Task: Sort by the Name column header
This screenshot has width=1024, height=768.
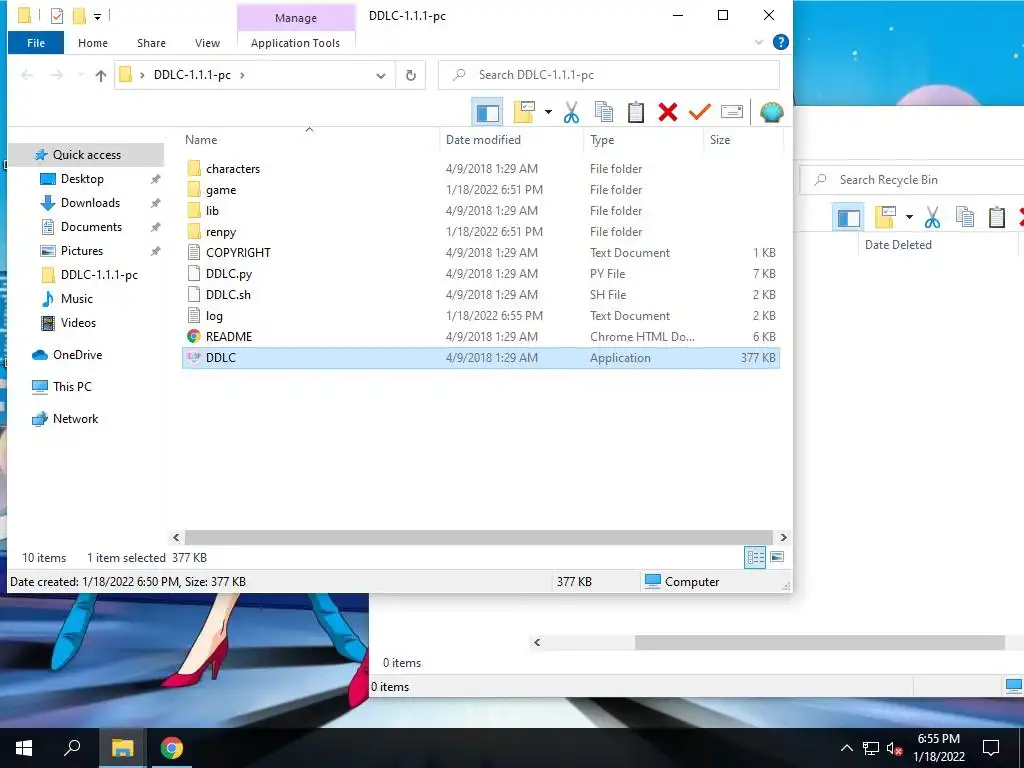Action: coord(201,140)
